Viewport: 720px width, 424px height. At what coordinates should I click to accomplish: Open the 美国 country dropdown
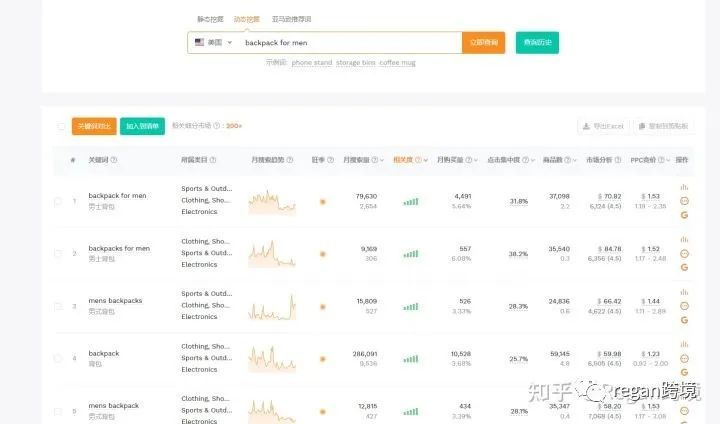(214, 42)
